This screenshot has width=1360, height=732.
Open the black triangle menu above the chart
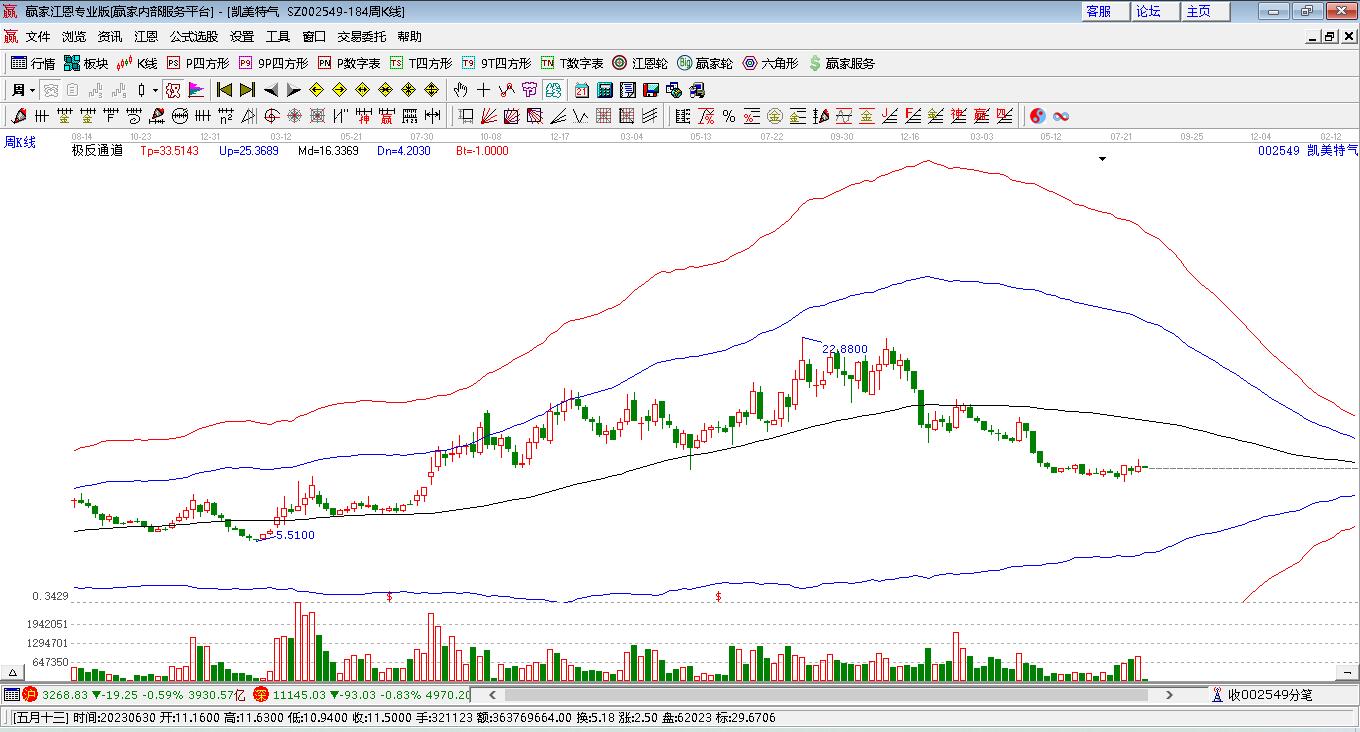(x=1102, y=158)
